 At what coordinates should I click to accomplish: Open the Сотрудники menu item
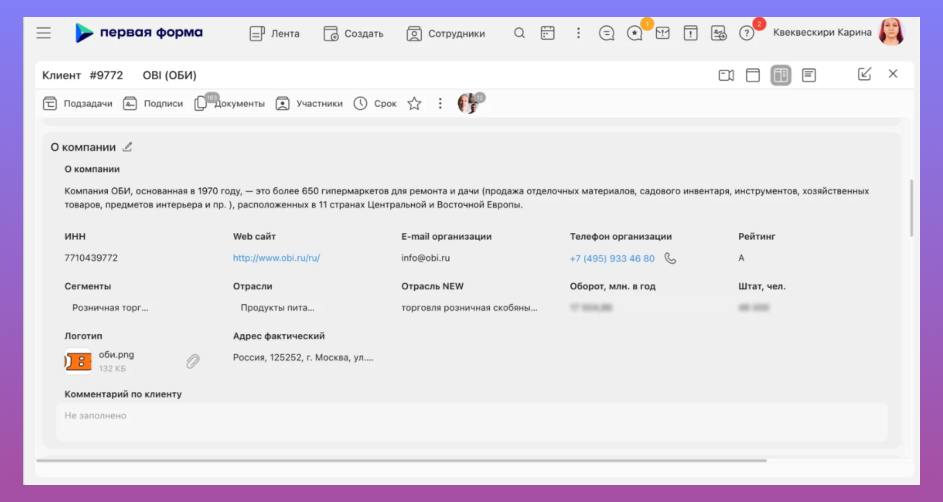[445, 33]
